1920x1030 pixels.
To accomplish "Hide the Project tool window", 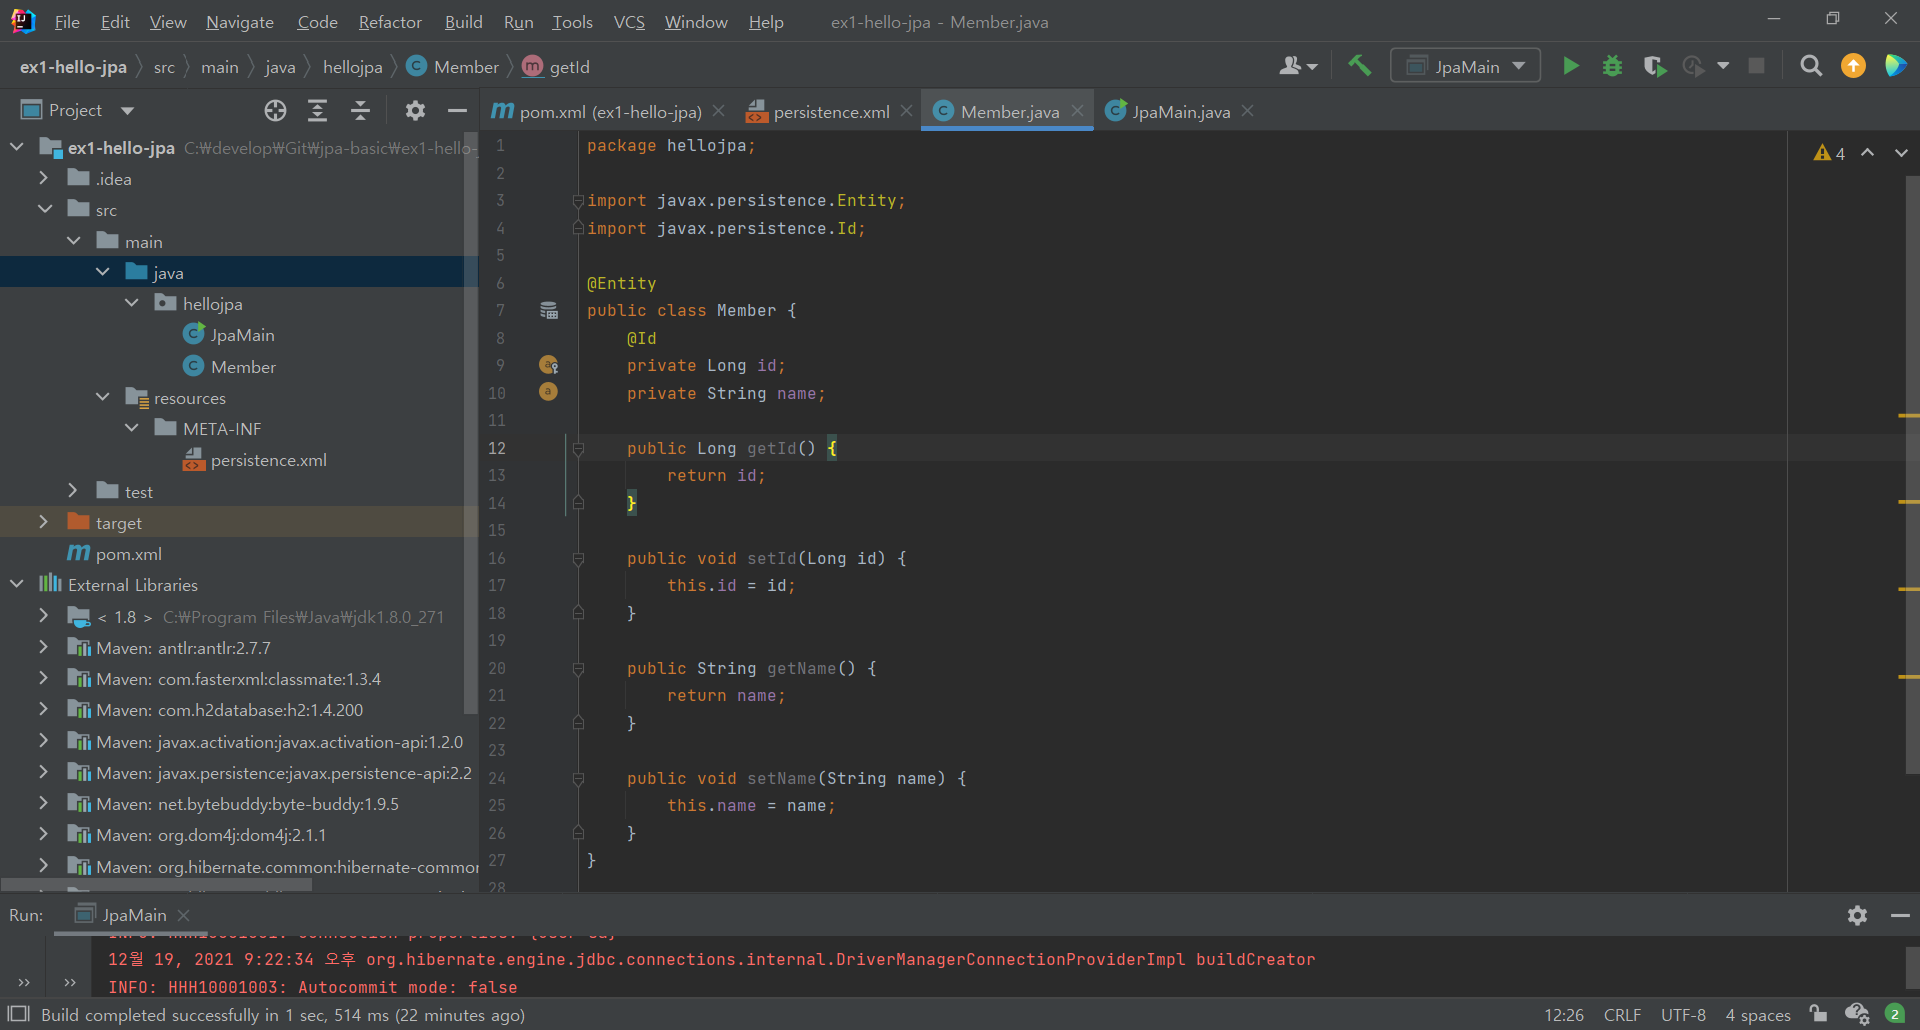I will pyautogui.click(x=457, y=111).
